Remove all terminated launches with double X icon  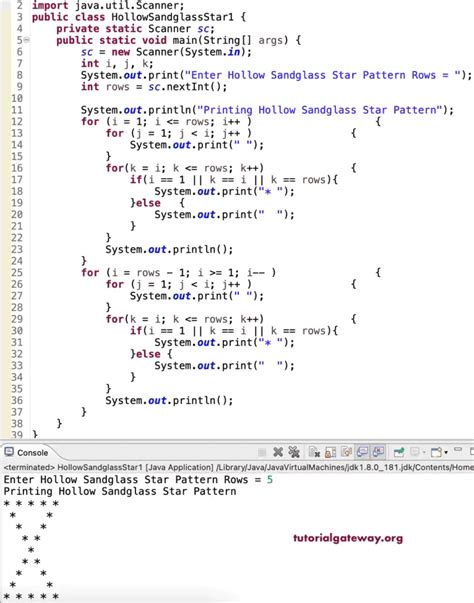(x=294, y=452)
